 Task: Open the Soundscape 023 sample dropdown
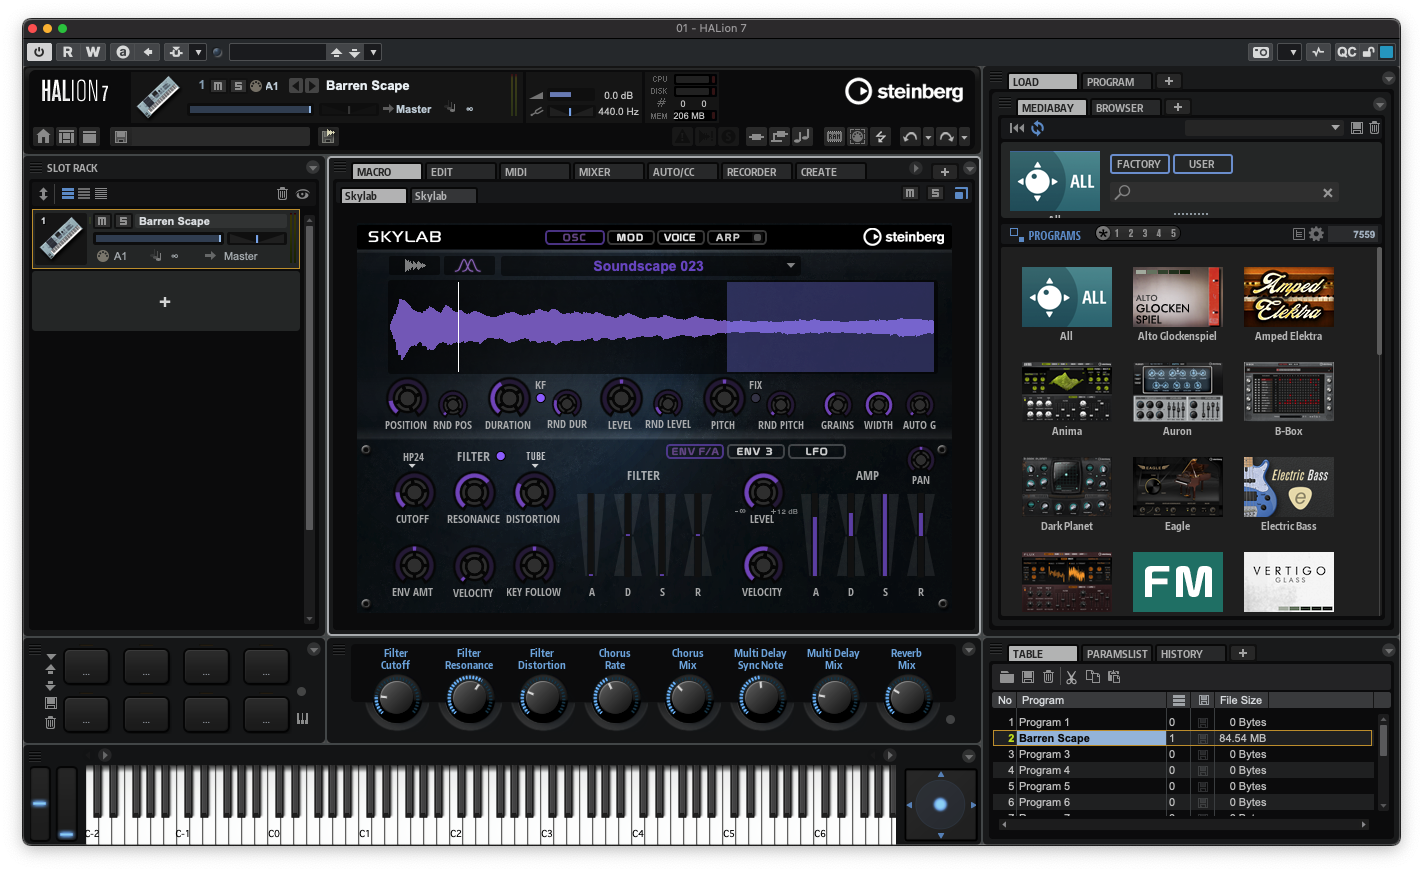pyautogui.click(x=649, y=266)
